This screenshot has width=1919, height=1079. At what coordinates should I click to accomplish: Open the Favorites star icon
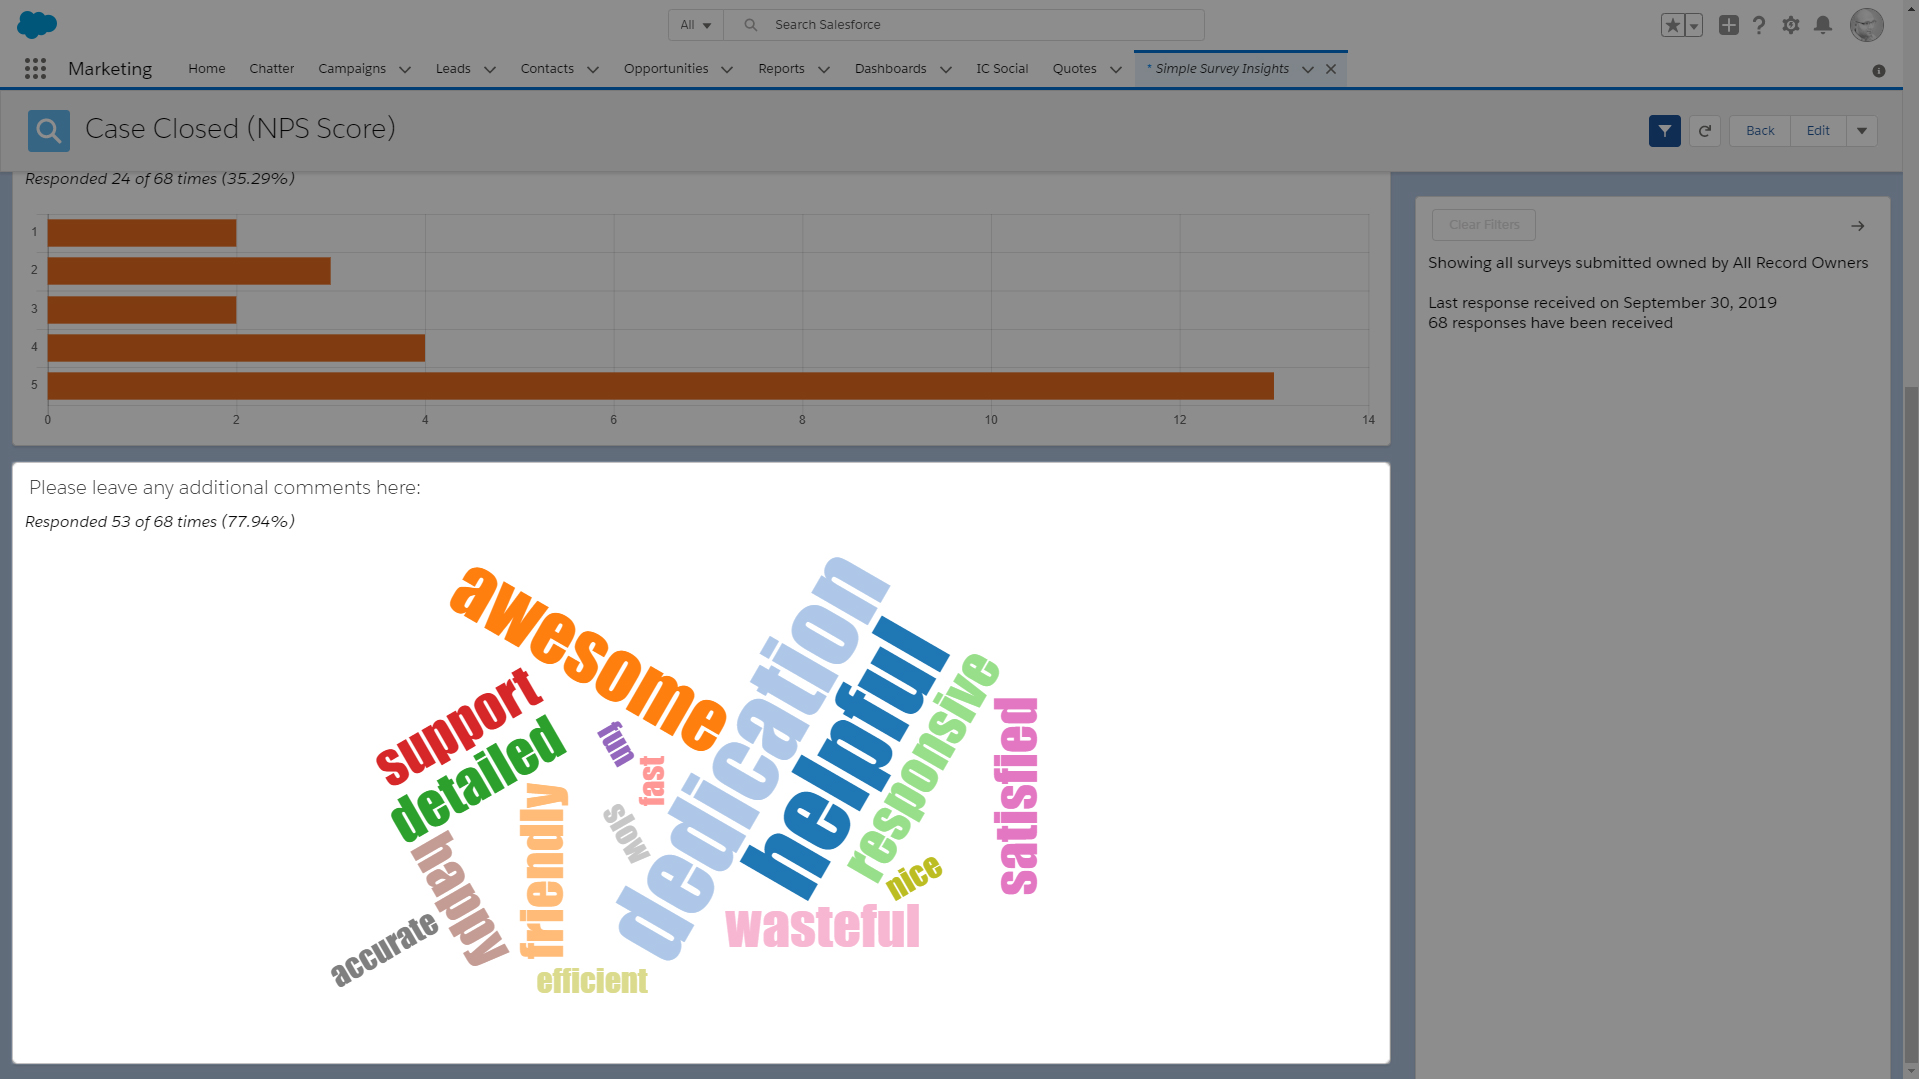click(x=1672, y=25)
